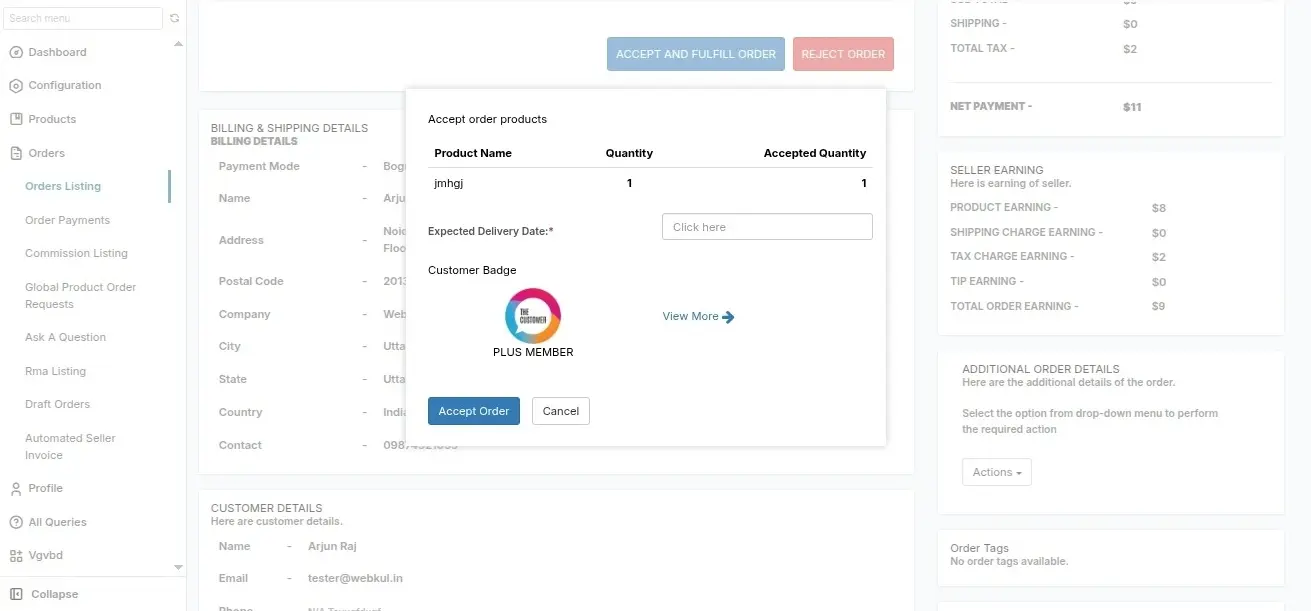Click the Plus Member customer badge image

pos(533,316)
